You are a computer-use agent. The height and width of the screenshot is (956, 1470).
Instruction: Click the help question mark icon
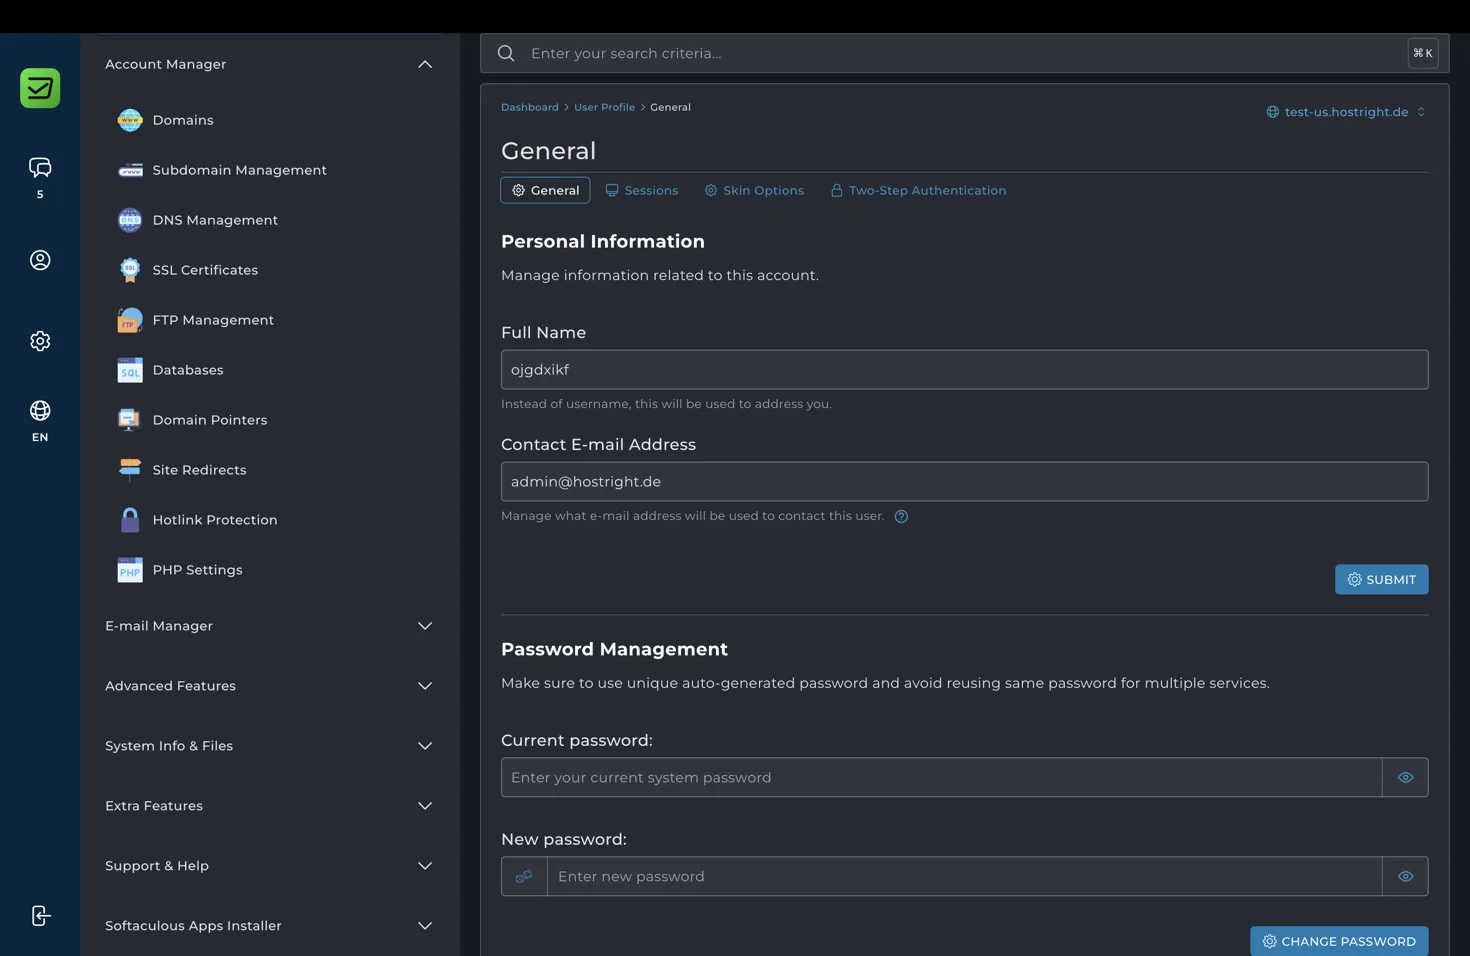(x=901, y=517)
